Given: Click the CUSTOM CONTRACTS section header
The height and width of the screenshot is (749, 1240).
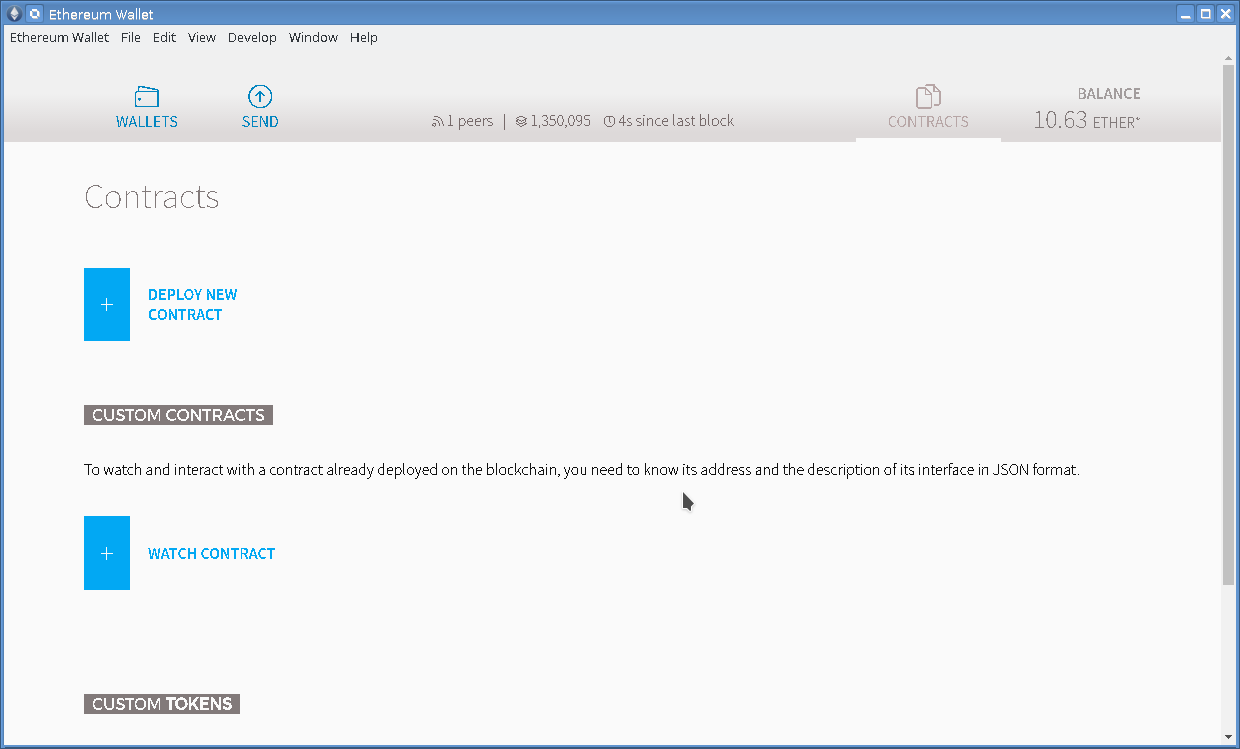Looking at the screenshot, I should tap(178, 415).
